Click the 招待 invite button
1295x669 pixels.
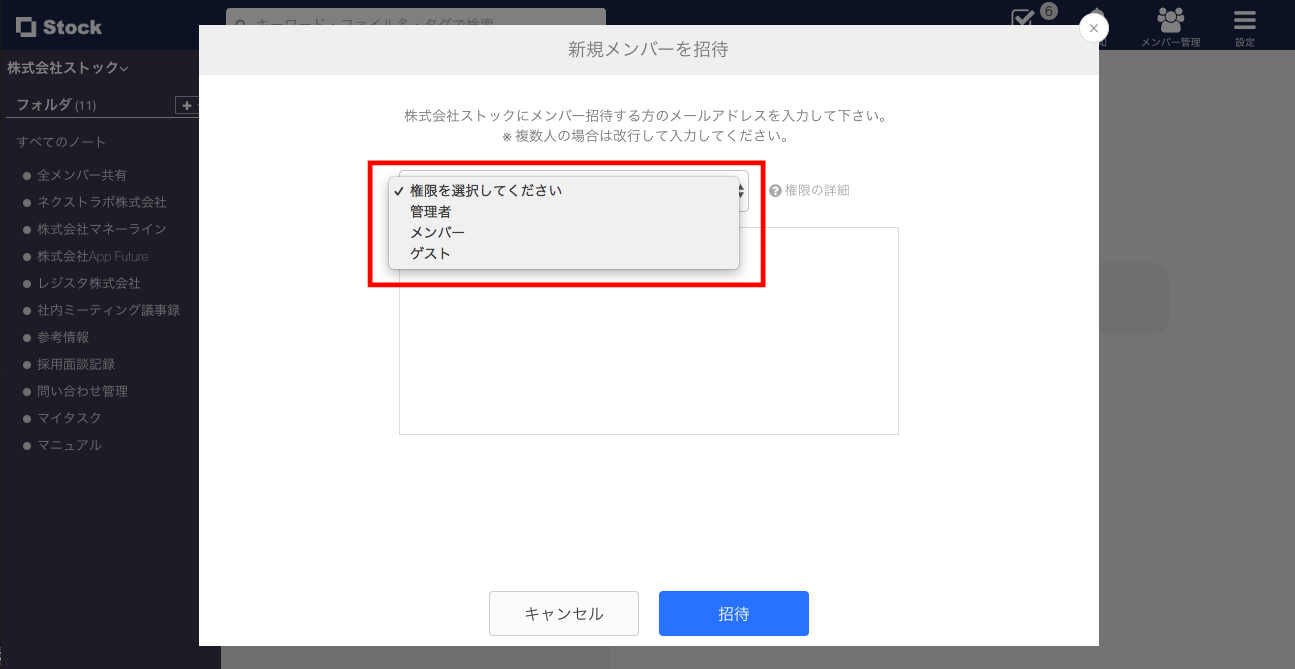click(x=733, y=613)
